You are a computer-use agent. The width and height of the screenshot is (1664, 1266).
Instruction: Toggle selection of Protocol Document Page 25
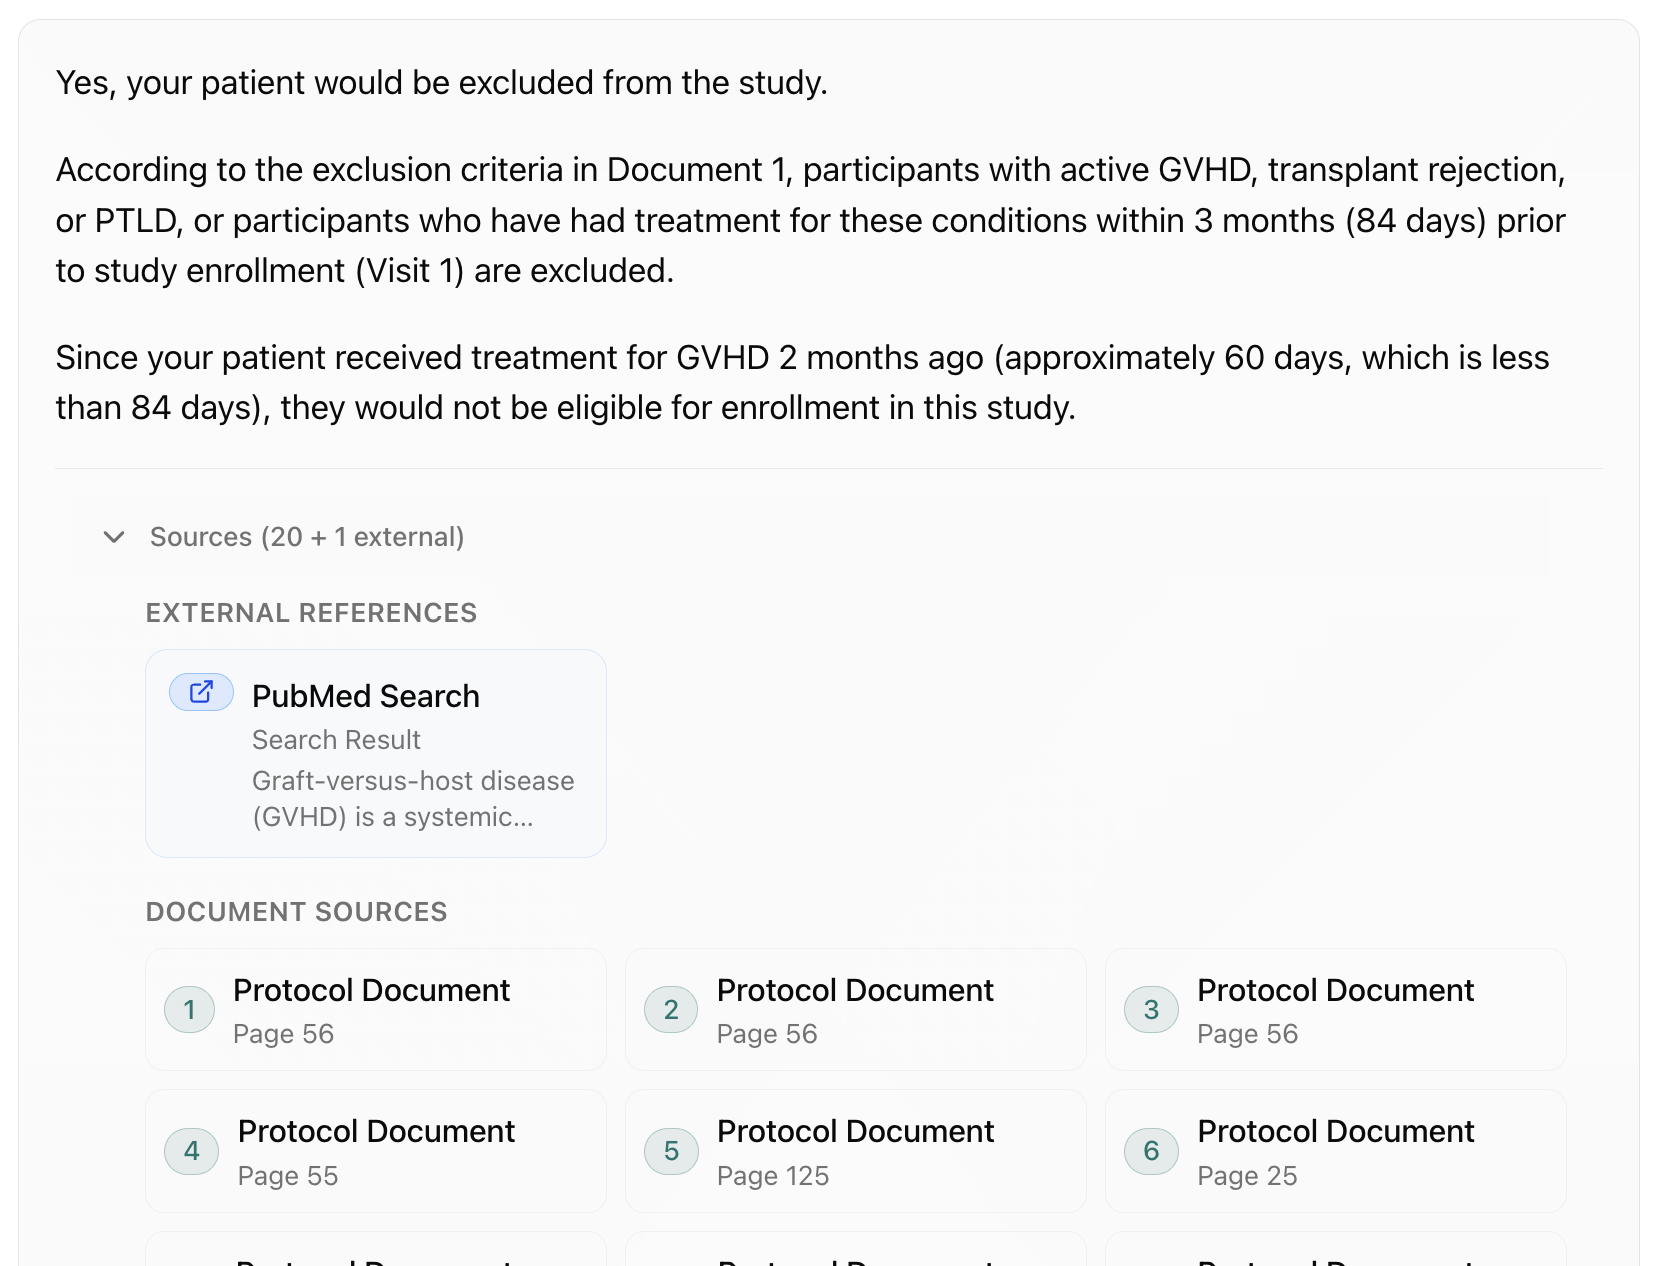point(1335,1151)
